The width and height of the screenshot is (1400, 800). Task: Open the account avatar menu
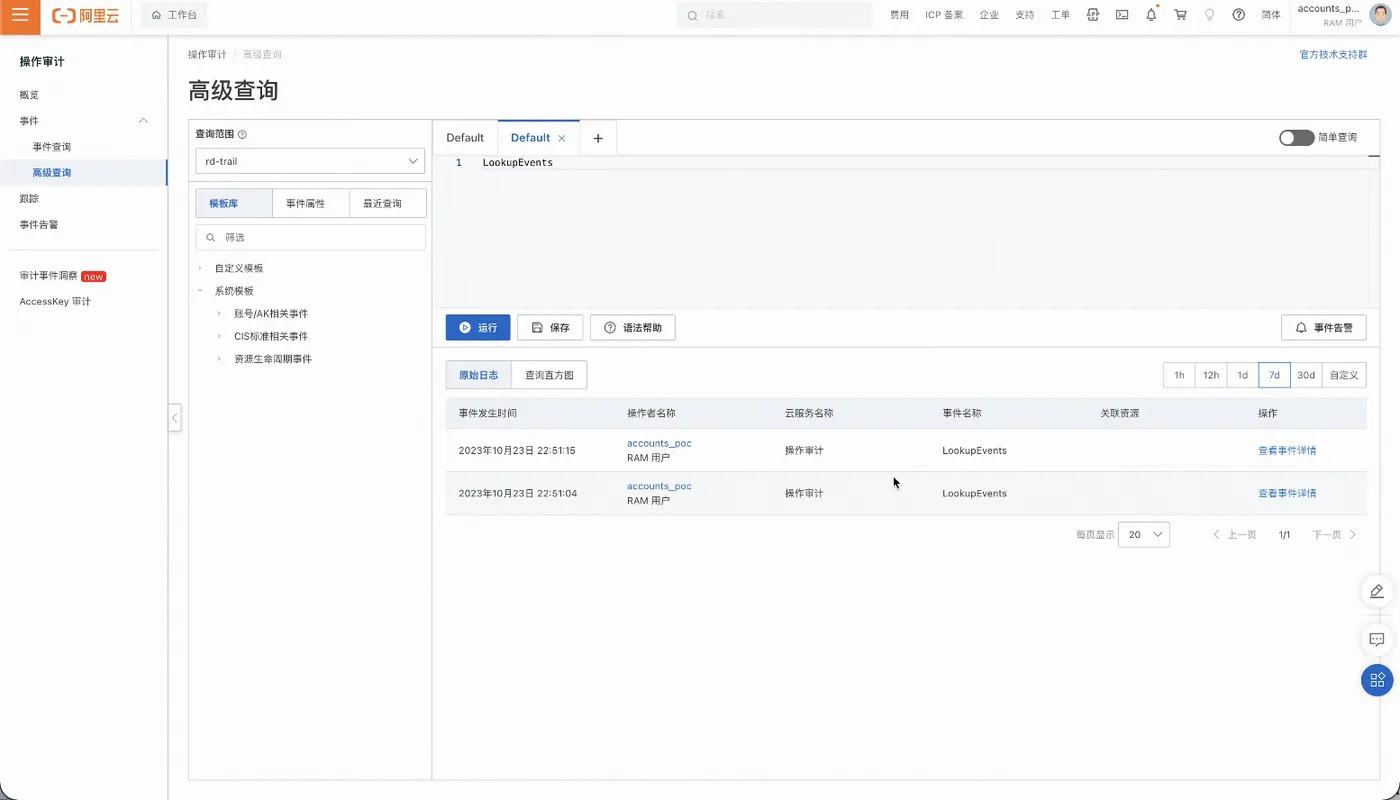pos(1378,15)
